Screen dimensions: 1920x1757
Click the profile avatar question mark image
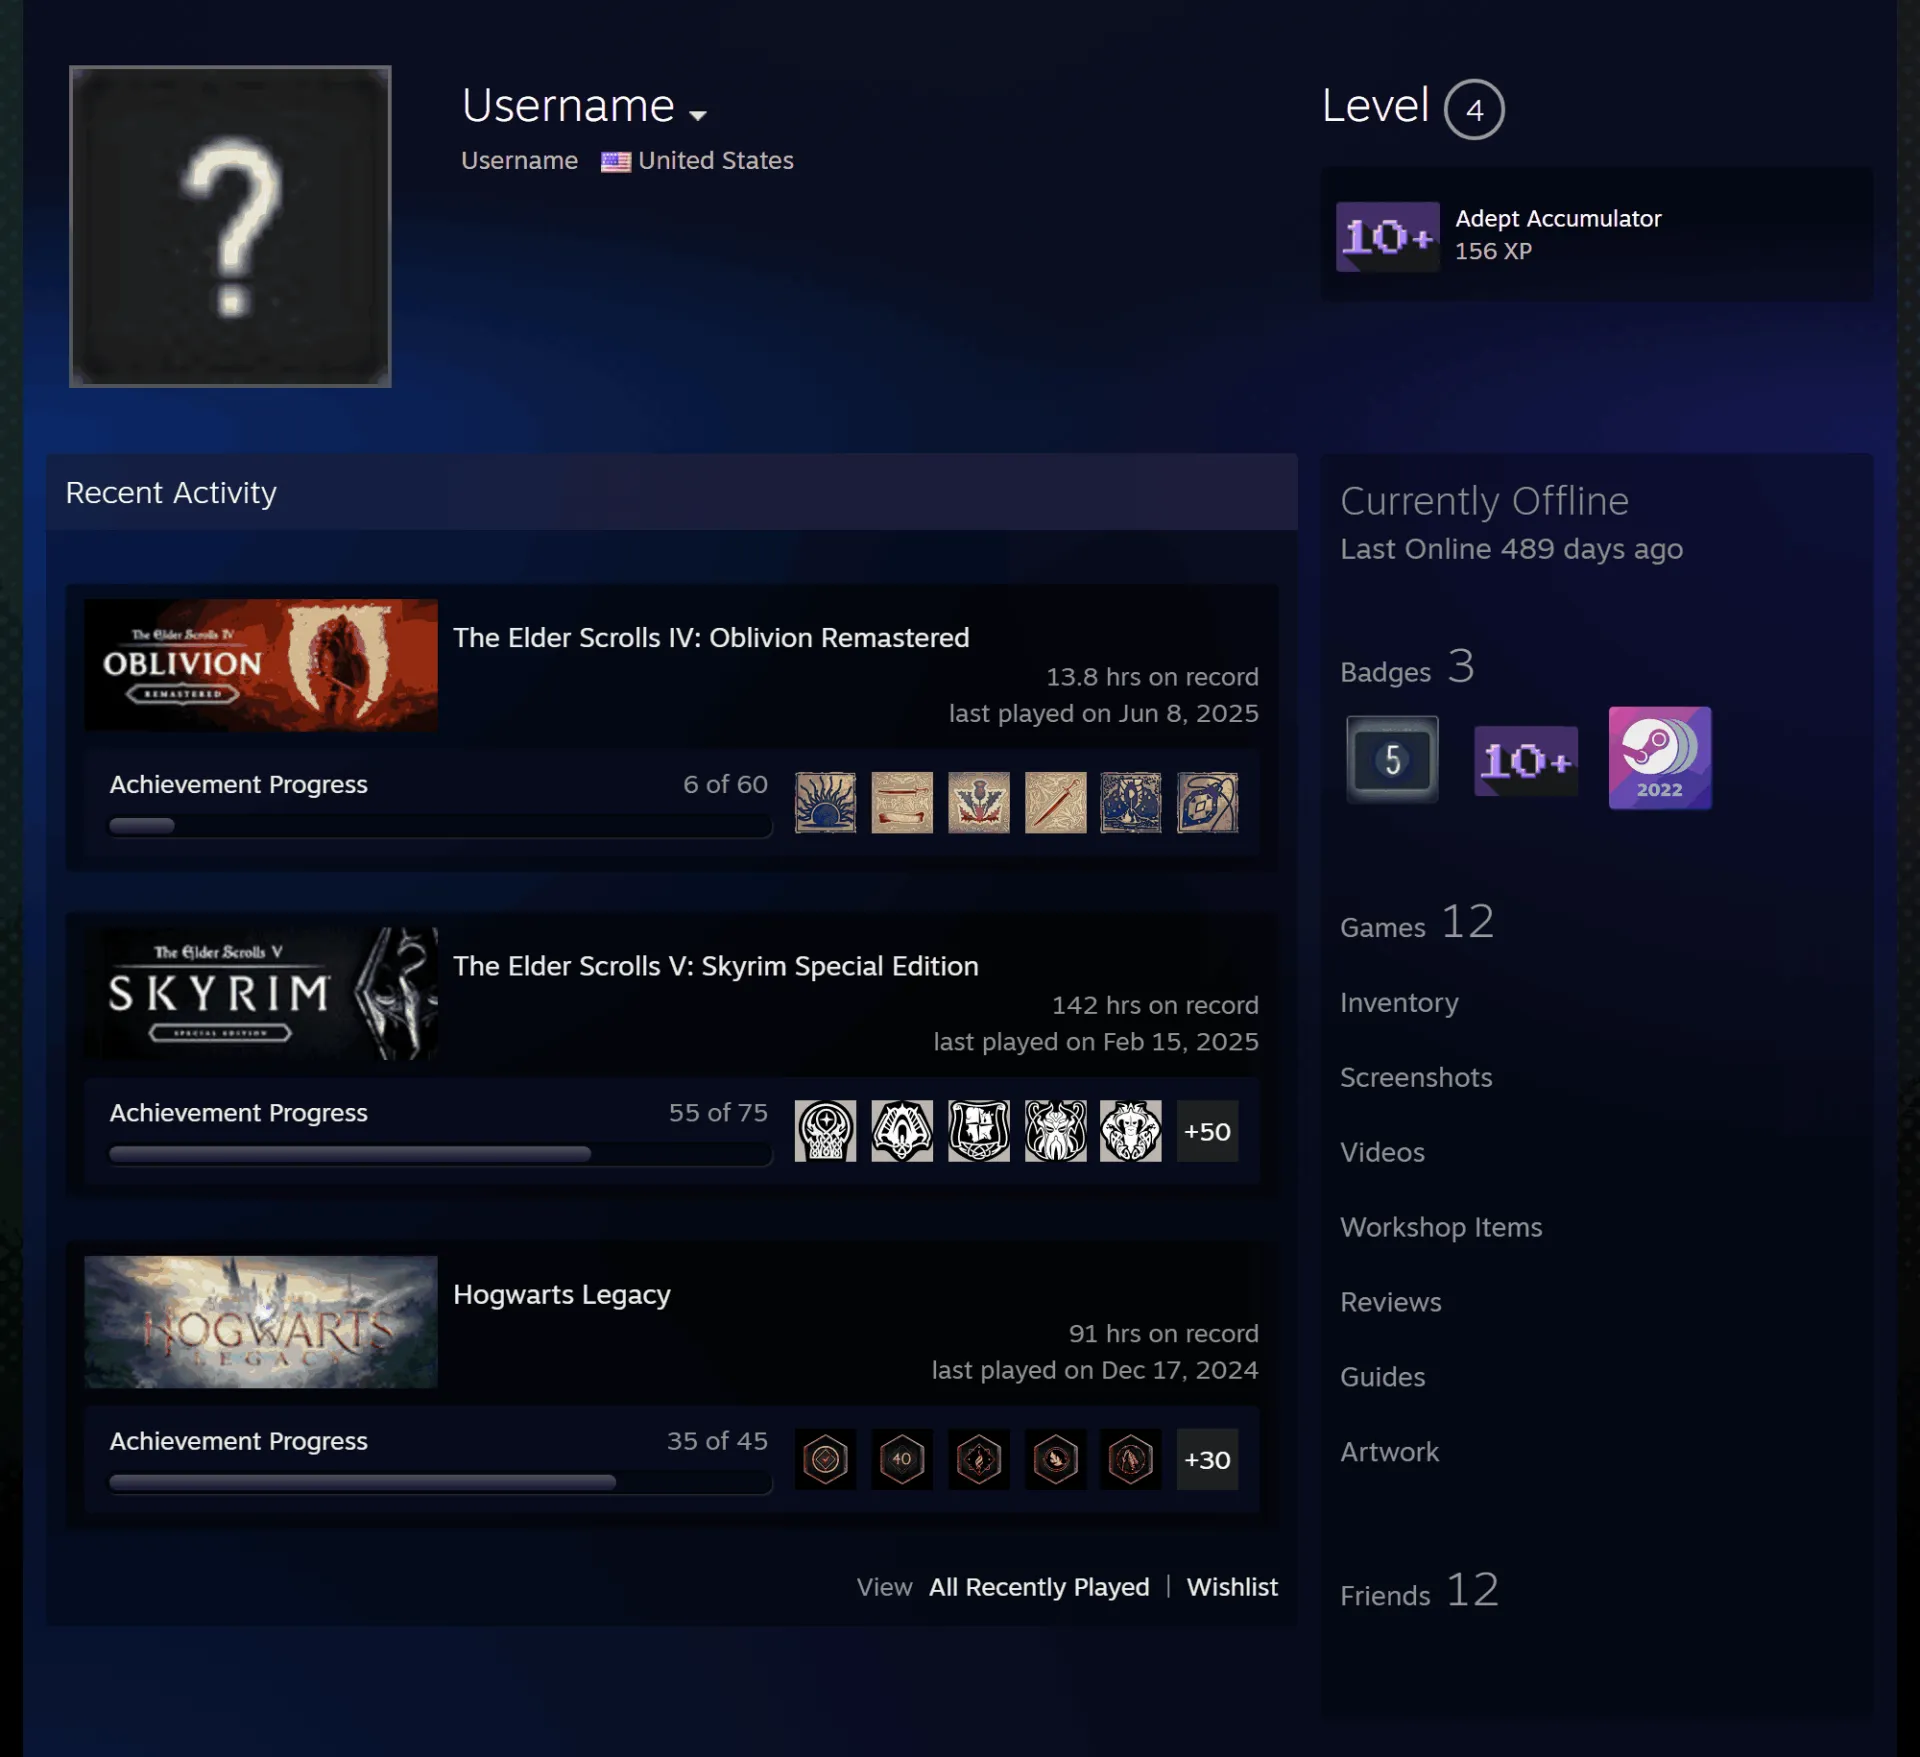point(230,227)
